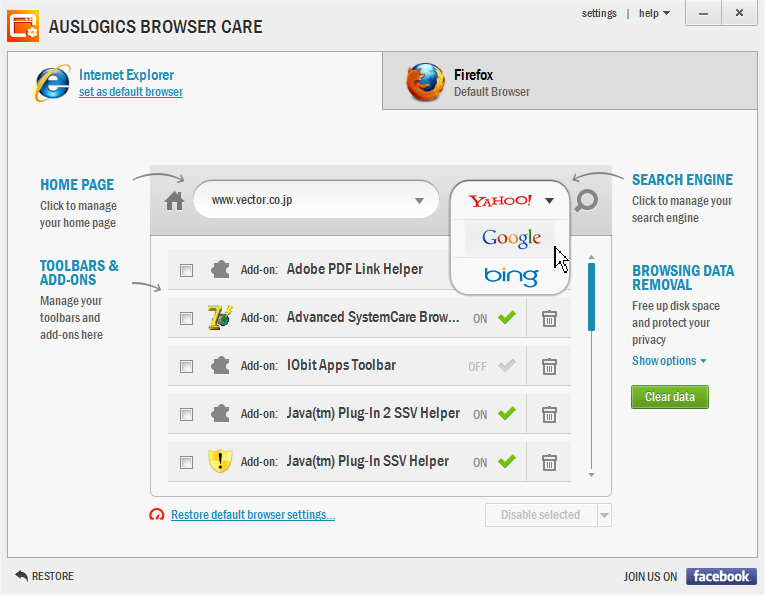765x595 pixels.
Task: Toggle ON status of Advanced SystemCare add-on
Action: pyautogui.click(x=495, y=318)
